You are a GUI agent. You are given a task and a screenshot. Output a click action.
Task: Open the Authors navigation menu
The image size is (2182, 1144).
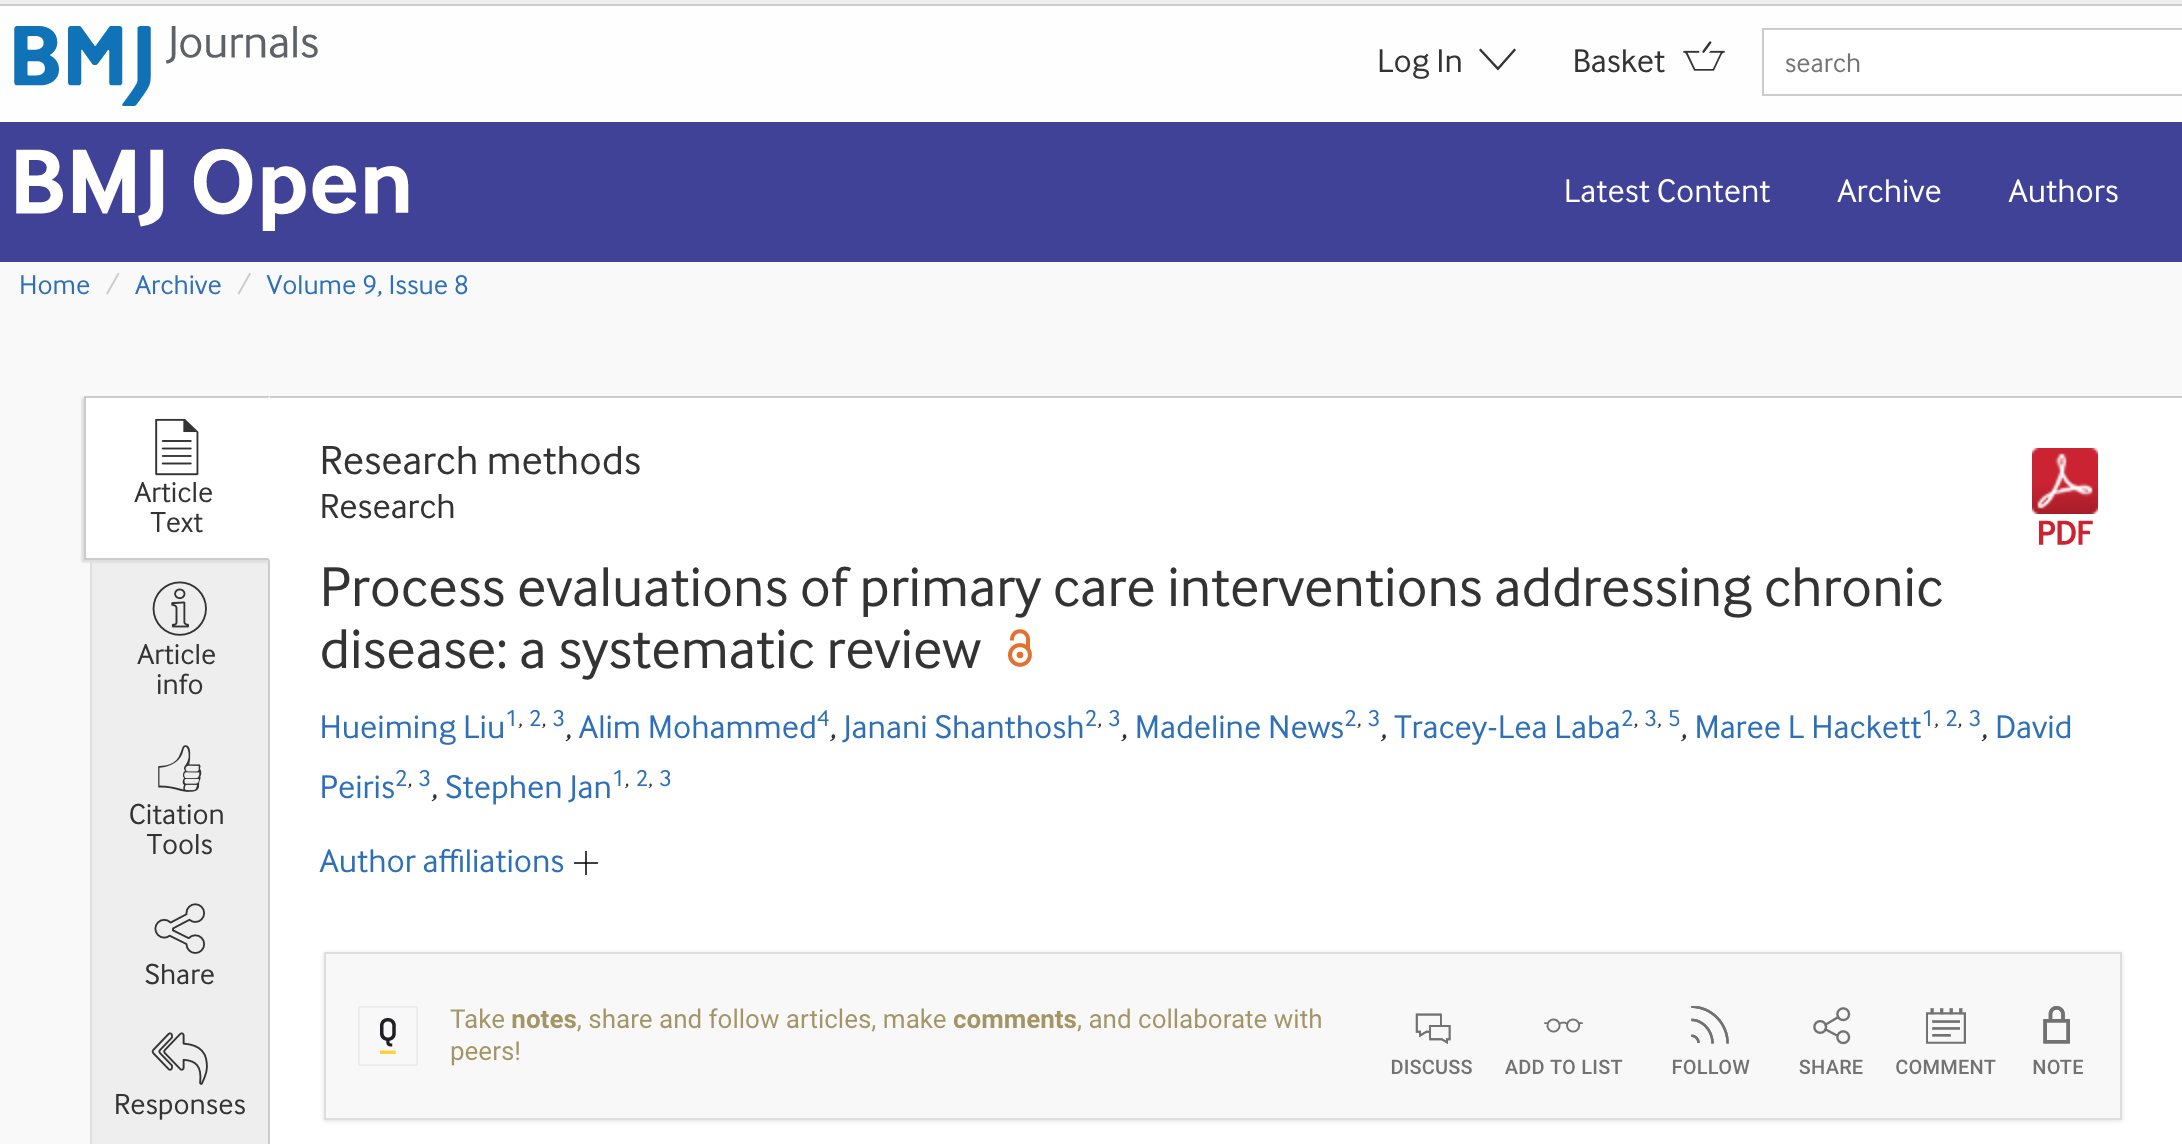coord(2063,191)
